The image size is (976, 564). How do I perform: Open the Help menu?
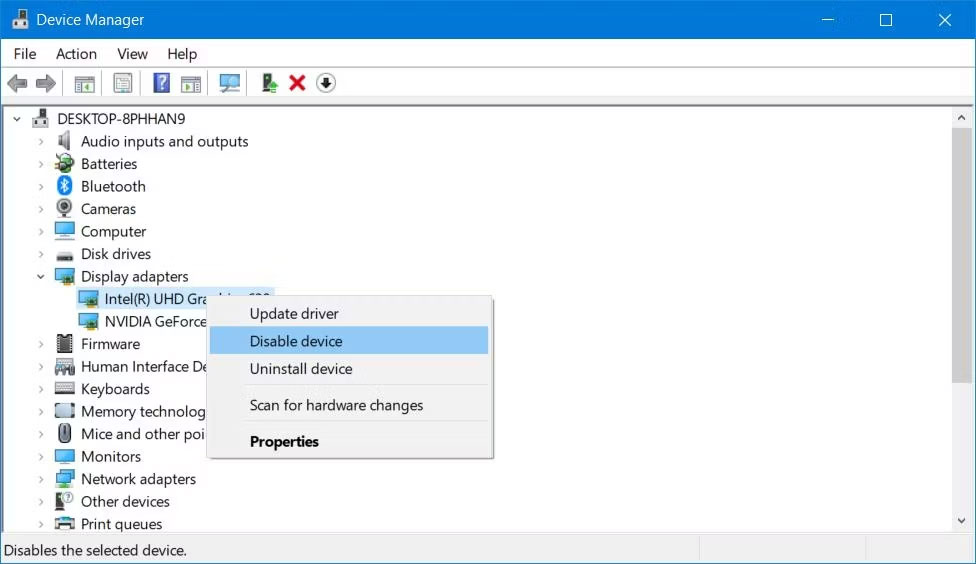182,54
